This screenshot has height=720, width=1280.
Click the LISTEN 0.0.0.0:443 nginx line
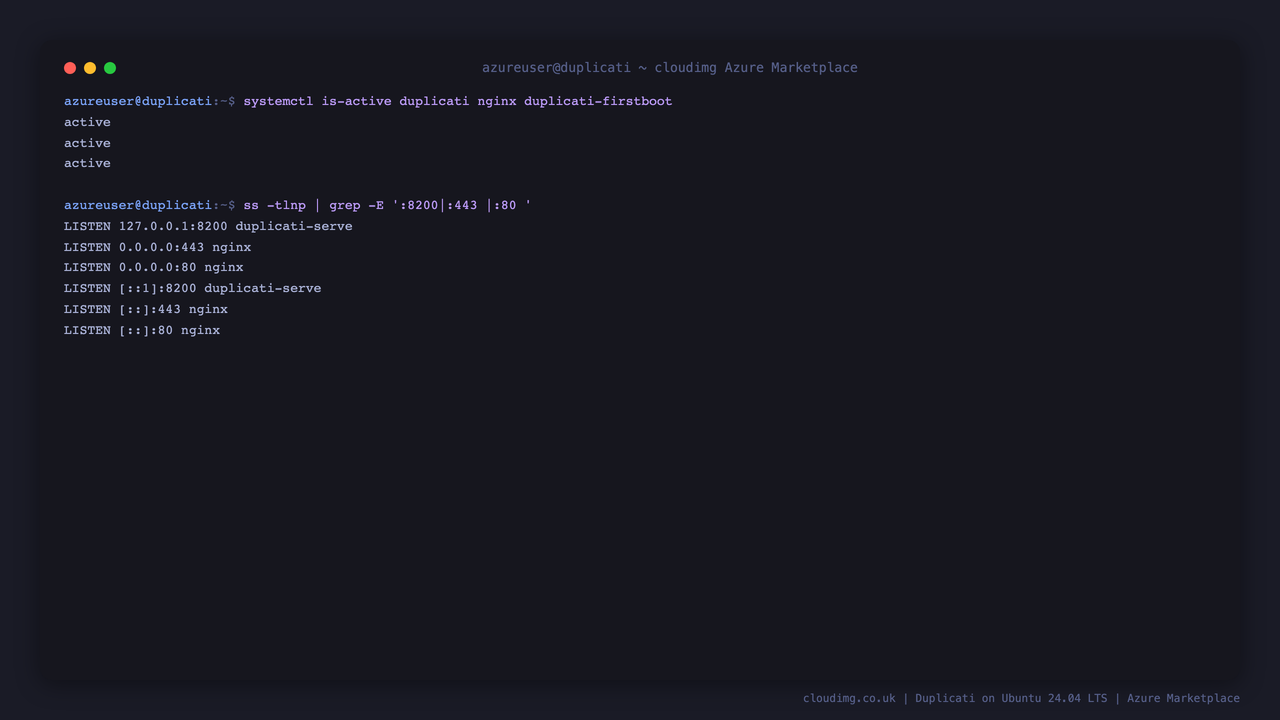point(157,247)
